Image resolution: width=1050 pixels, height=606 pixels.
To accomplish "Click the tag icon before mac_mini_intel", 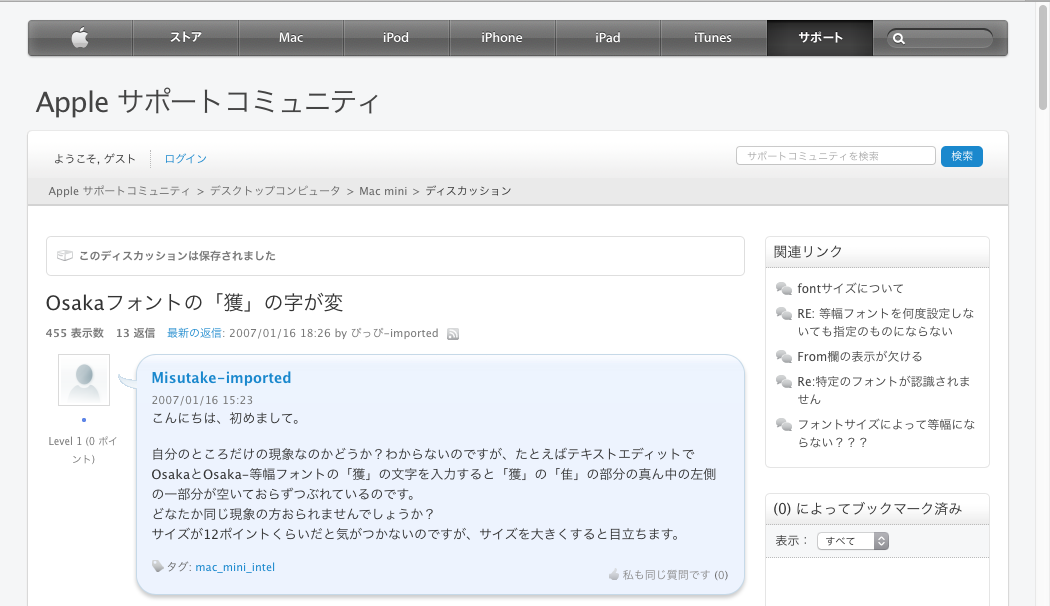I will (157, 566).
